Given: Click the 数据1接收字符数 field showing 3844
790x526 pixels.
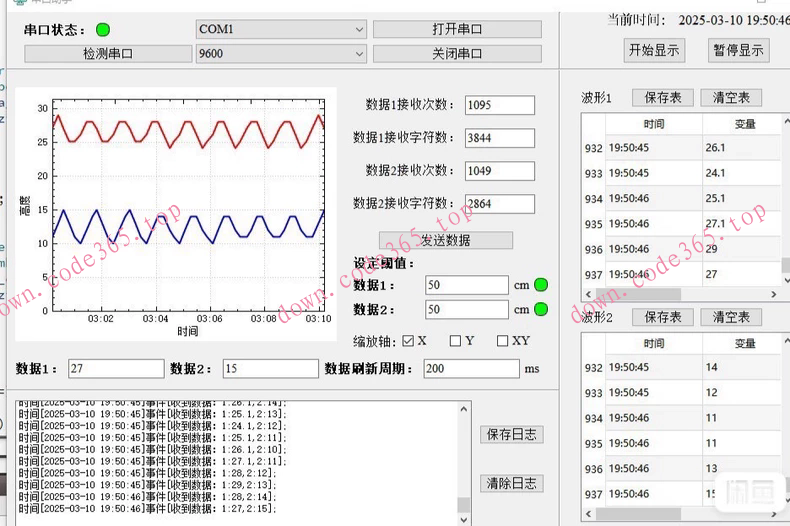Looking at the screenshot, I should pyautogui.click(x=499, y=138).
